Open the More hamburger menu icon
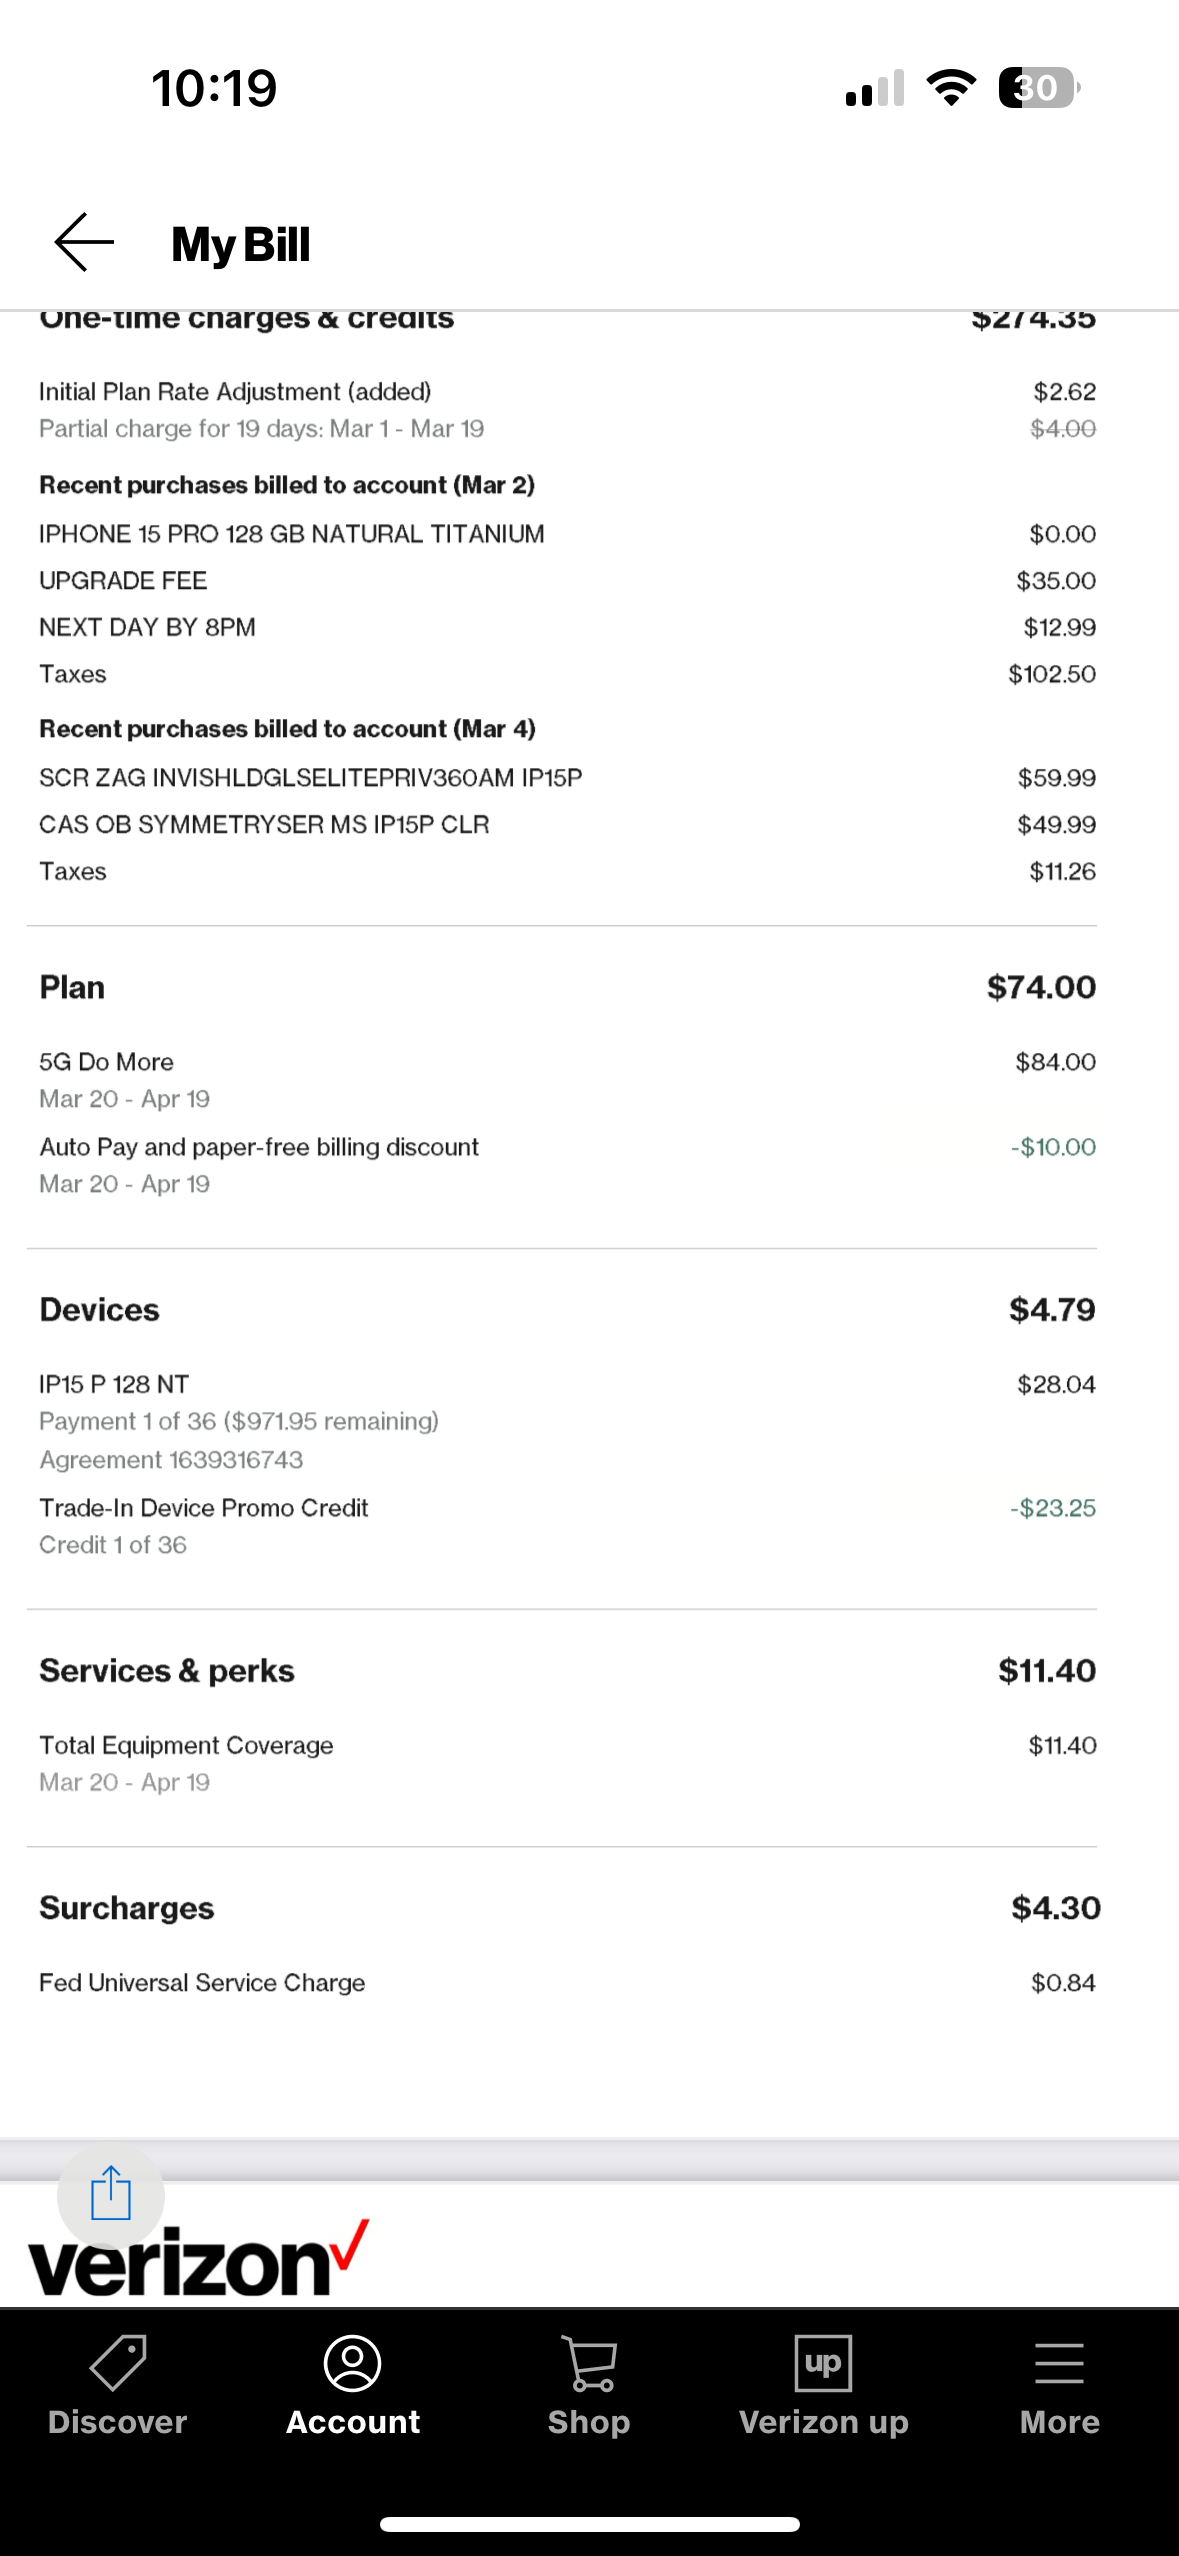The height and width of the screenshot is (2556, 1179). (1059, 2363)
